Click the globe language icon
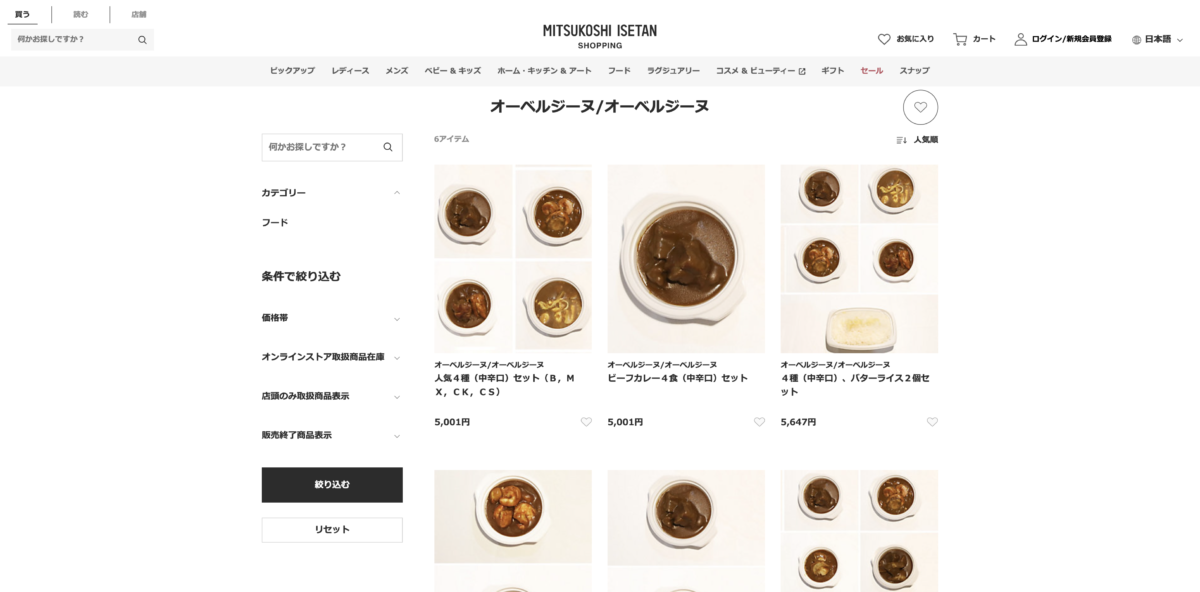Screen dimensions: 1200x592 [1136, 40]
